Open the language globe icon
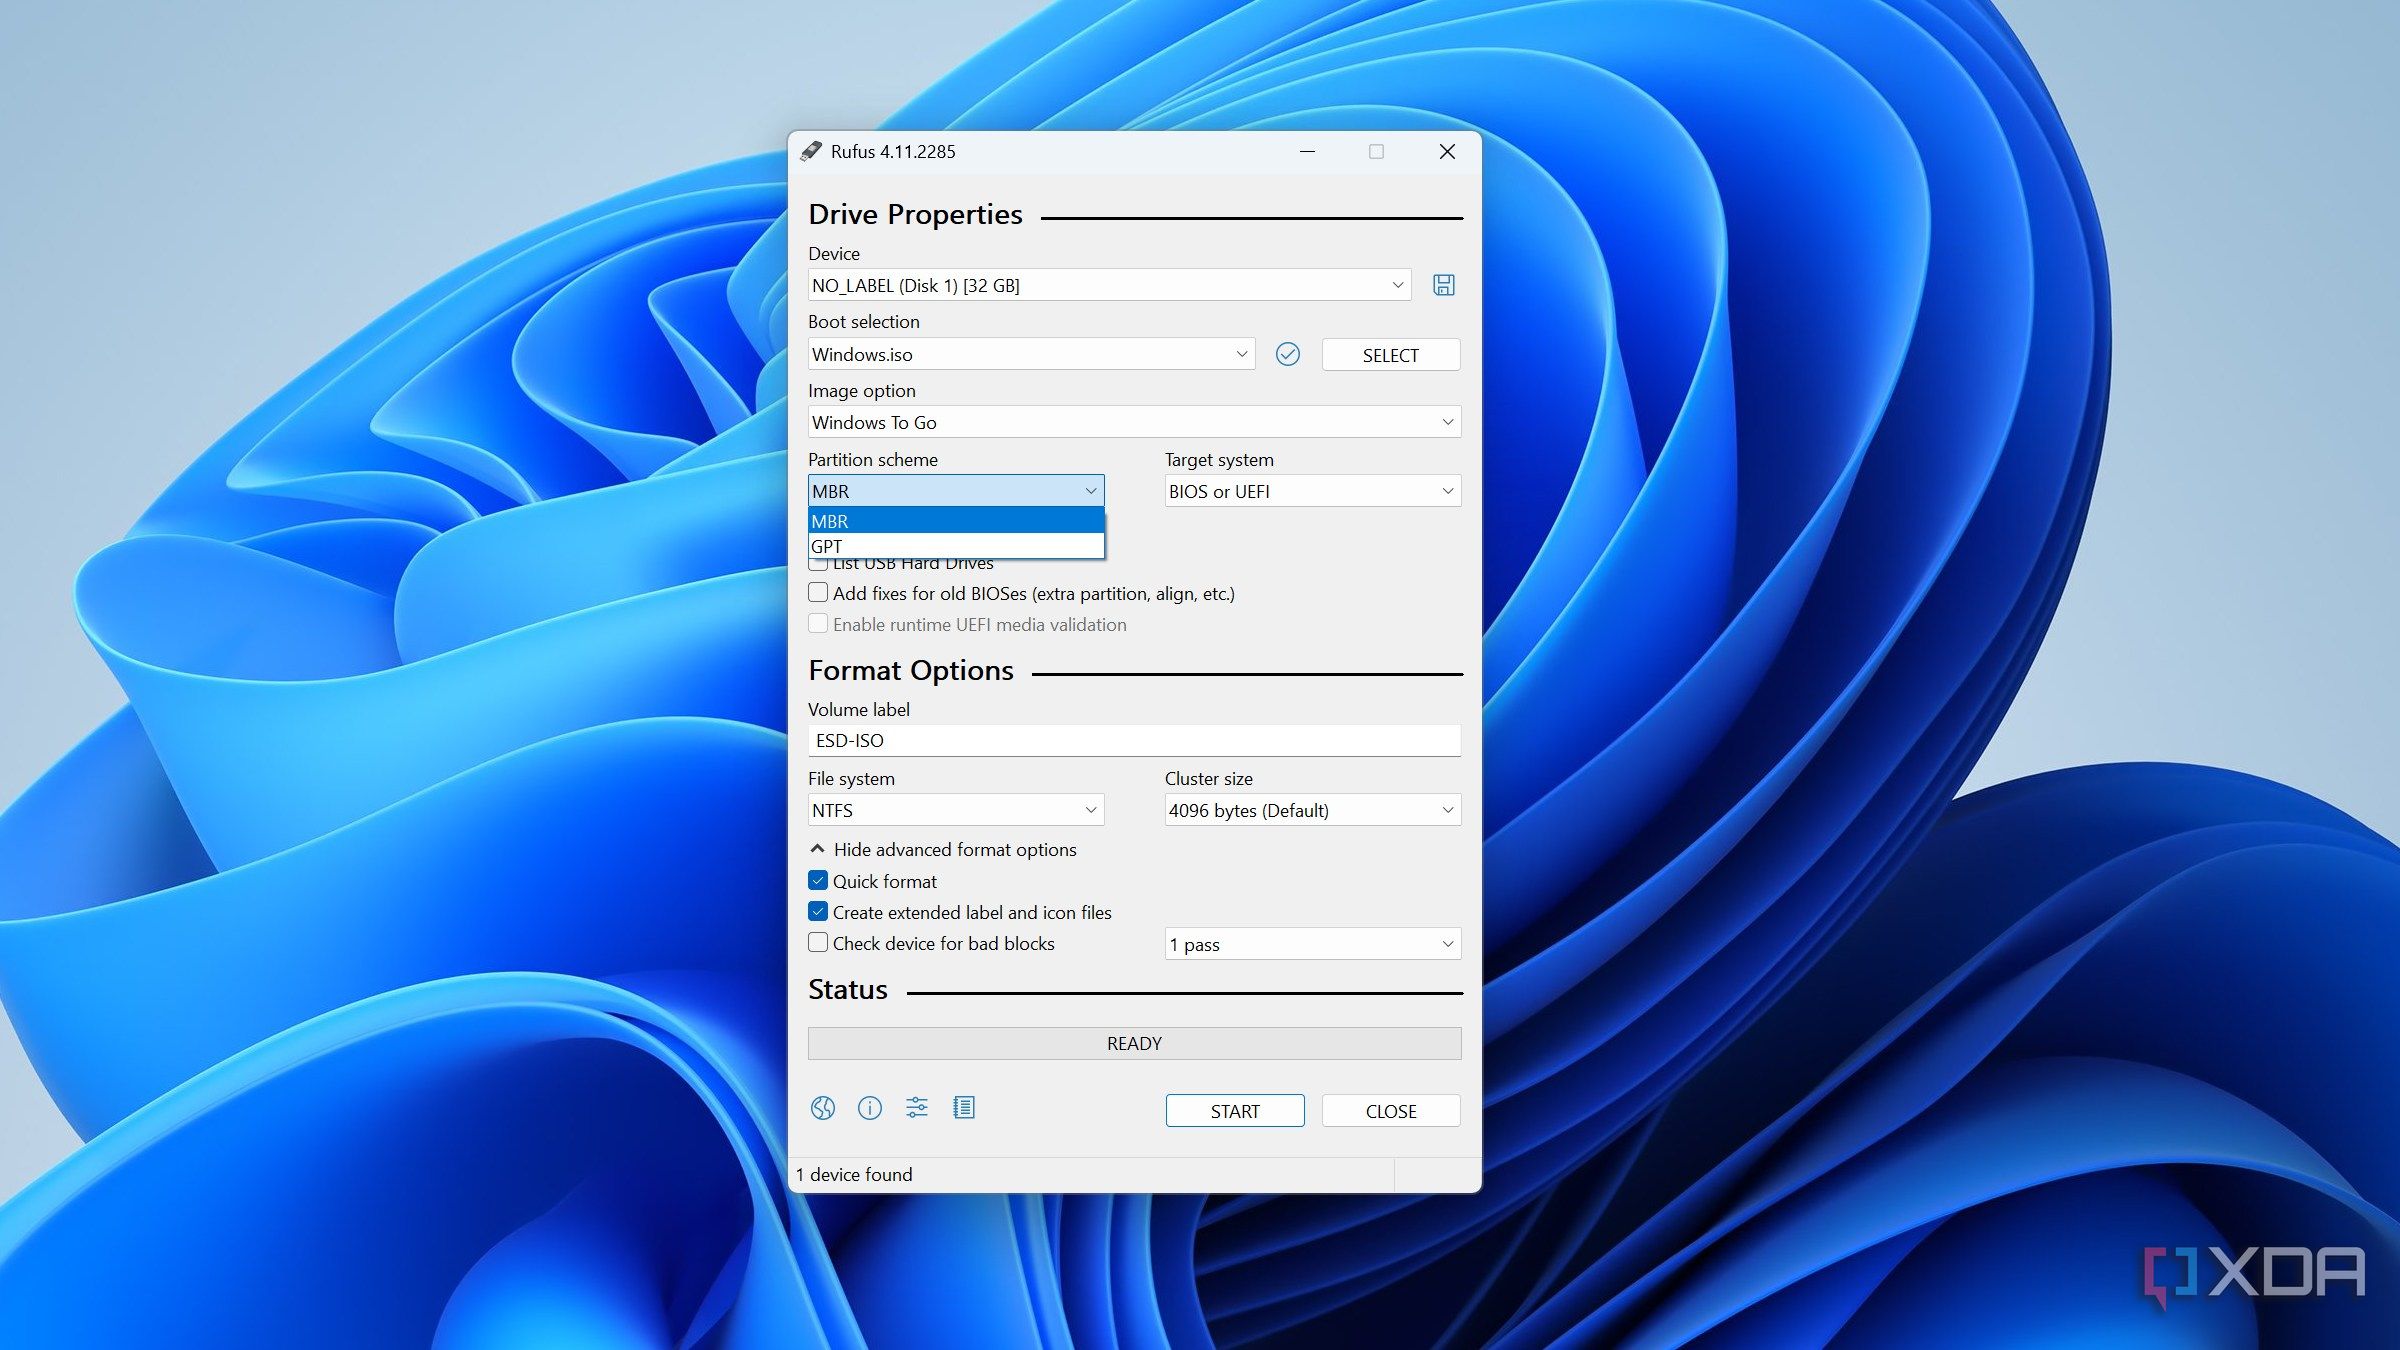The width and height of the screenshot is (2400, 1350). click(823, 1108)
